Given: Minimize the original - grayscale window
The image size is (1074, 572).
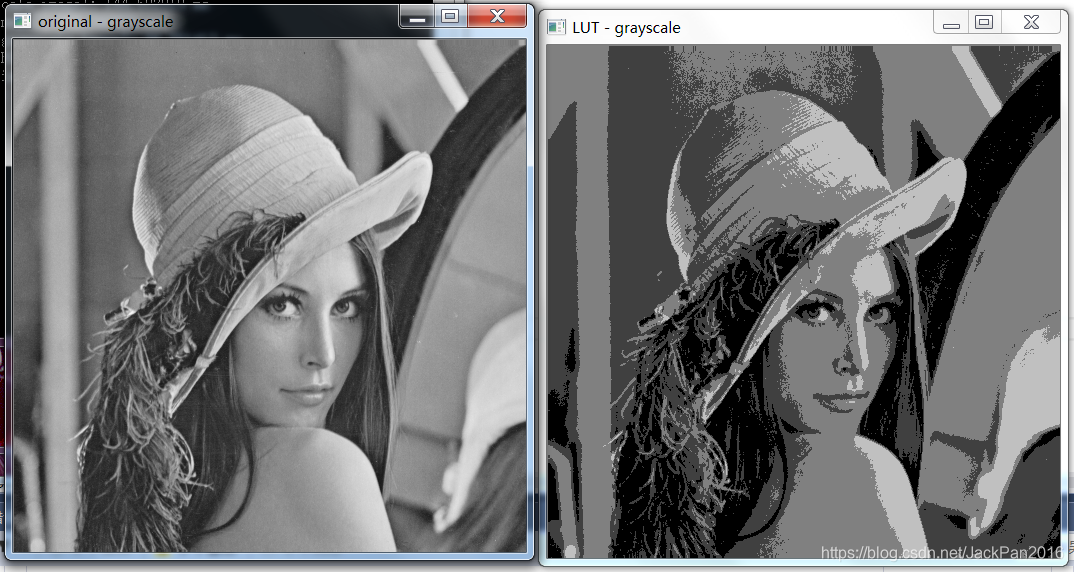Looking at the screenshot, I should tap(417, 17).
